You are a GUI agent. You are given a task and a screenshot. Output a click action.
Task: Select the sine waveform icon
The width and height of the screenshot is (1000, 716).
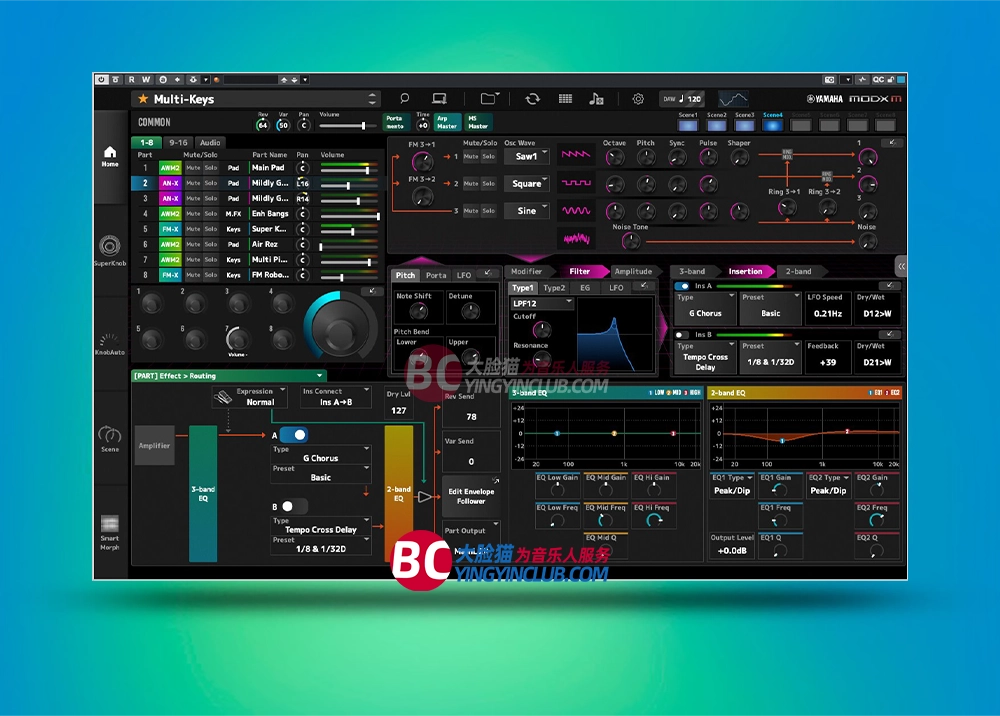577,211
